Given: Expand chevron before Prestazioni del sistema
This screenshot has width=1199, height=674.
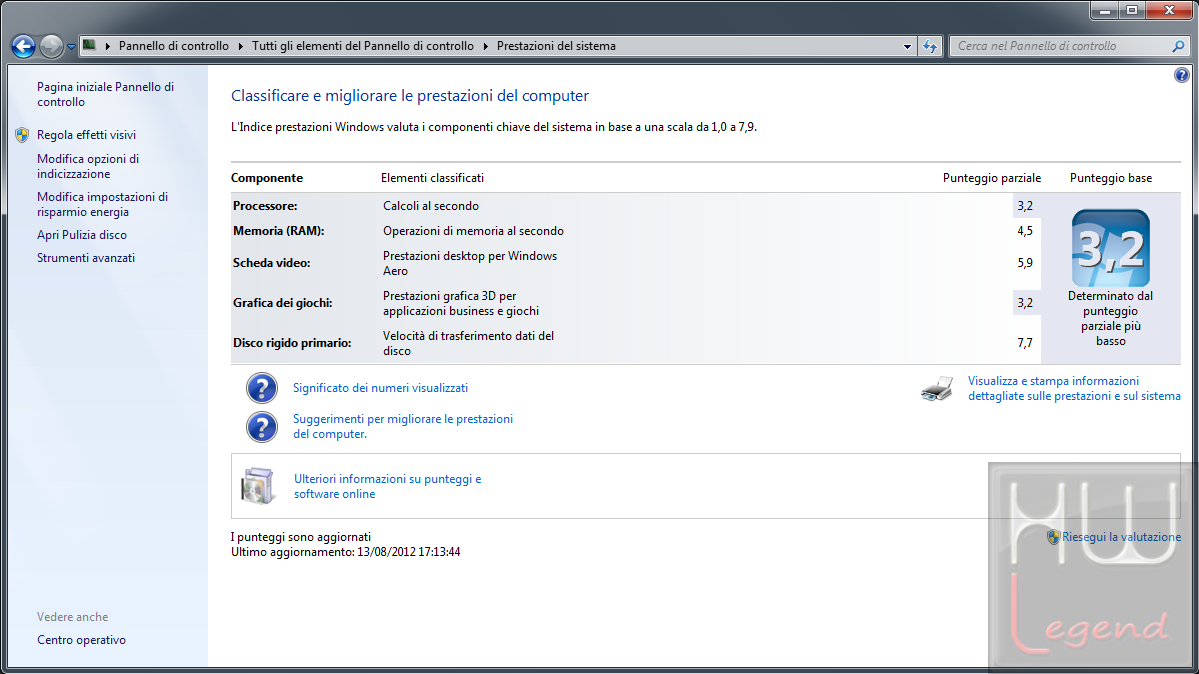Looking at the screenshot, I should tap(486, 46).
